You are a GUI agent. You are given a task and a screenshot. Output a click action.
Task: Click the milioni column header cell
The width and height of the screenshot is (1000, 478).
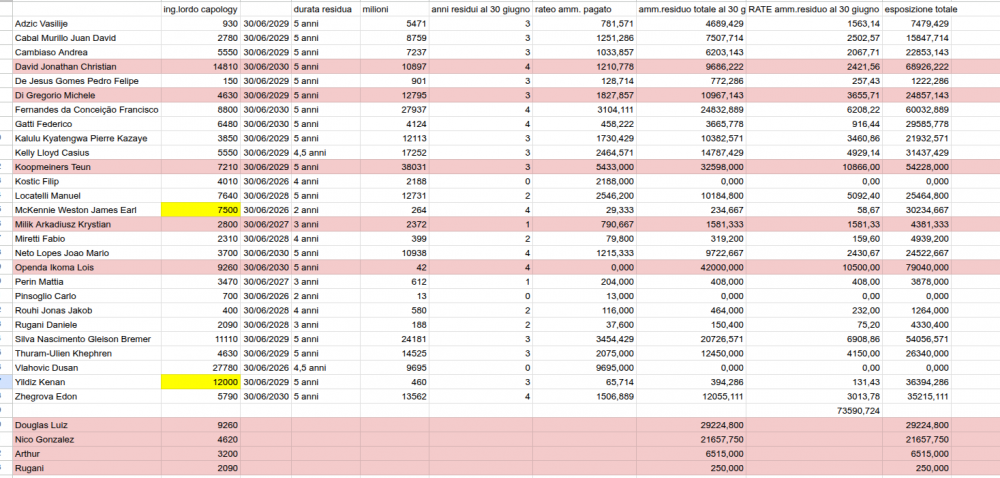tap(395, 10)
